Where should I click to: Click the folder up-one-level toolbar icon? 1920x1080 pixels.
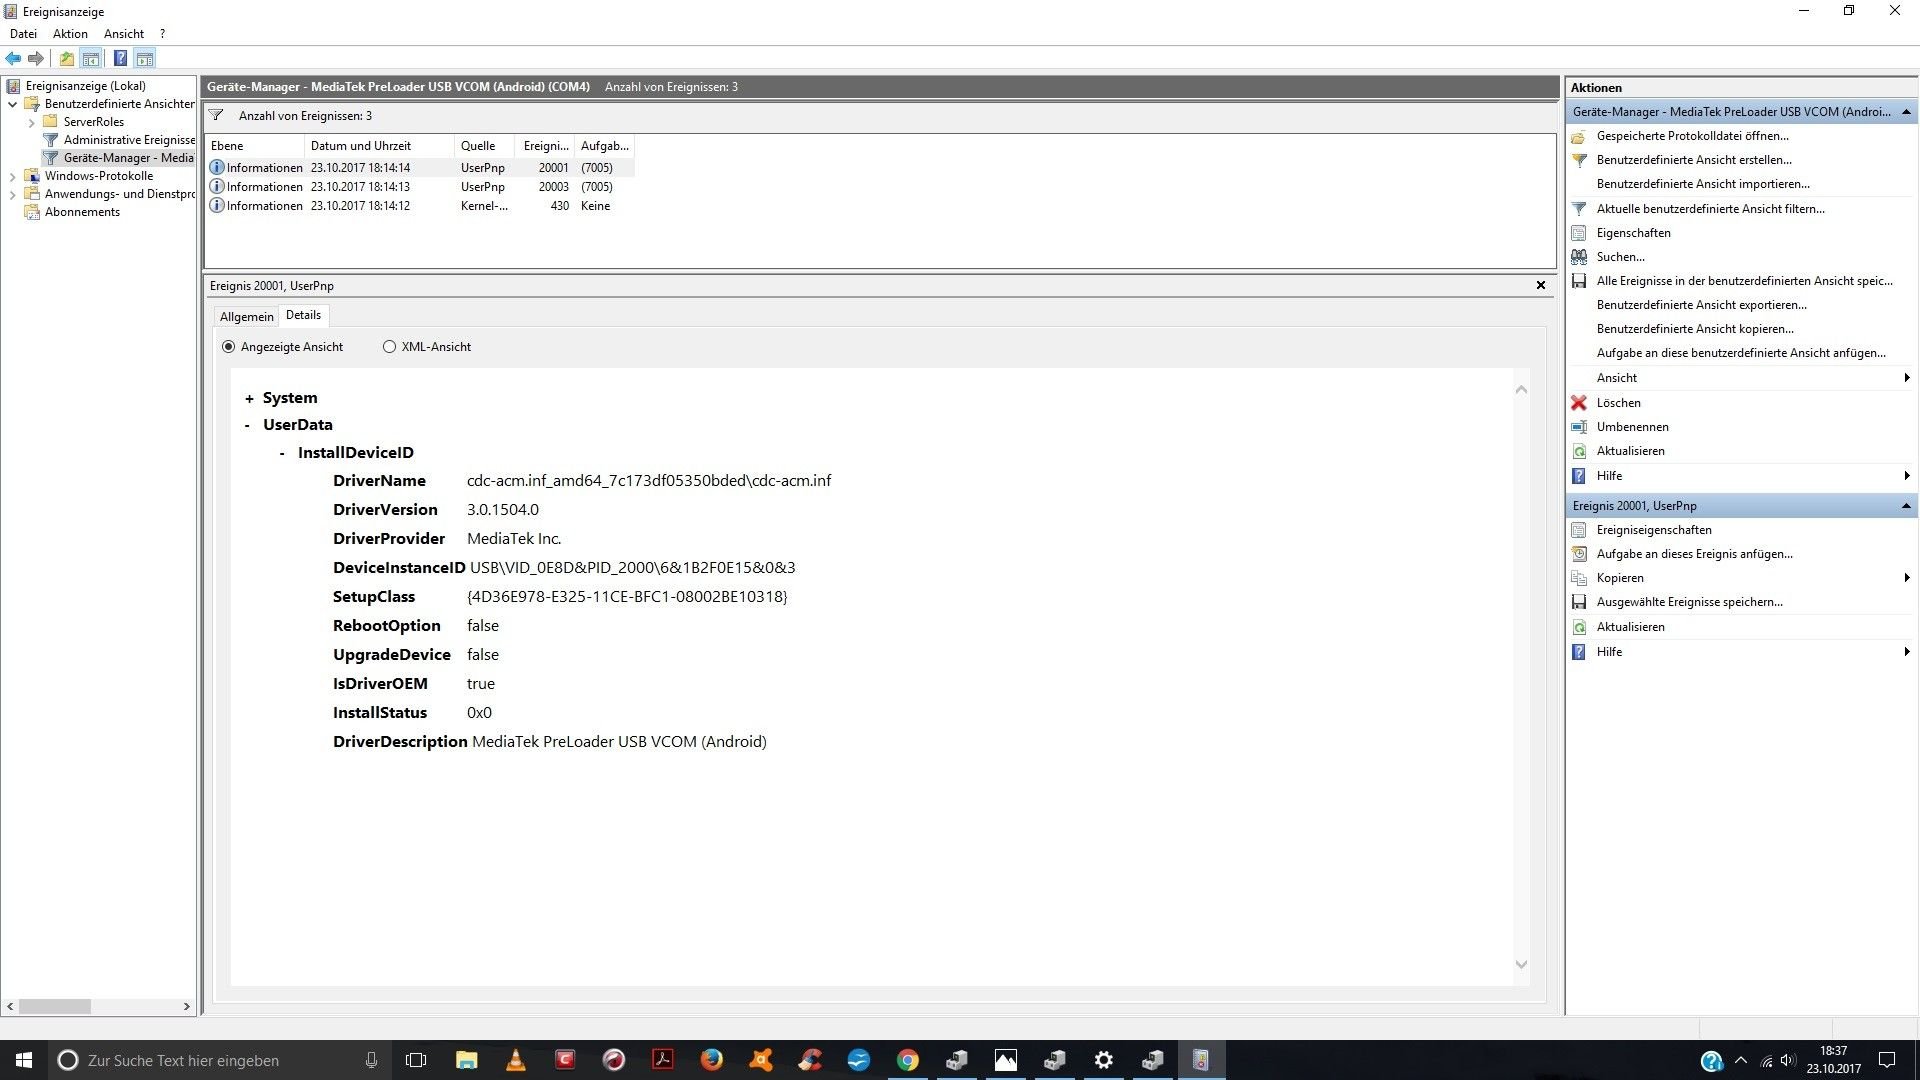[x=66, y=58]
